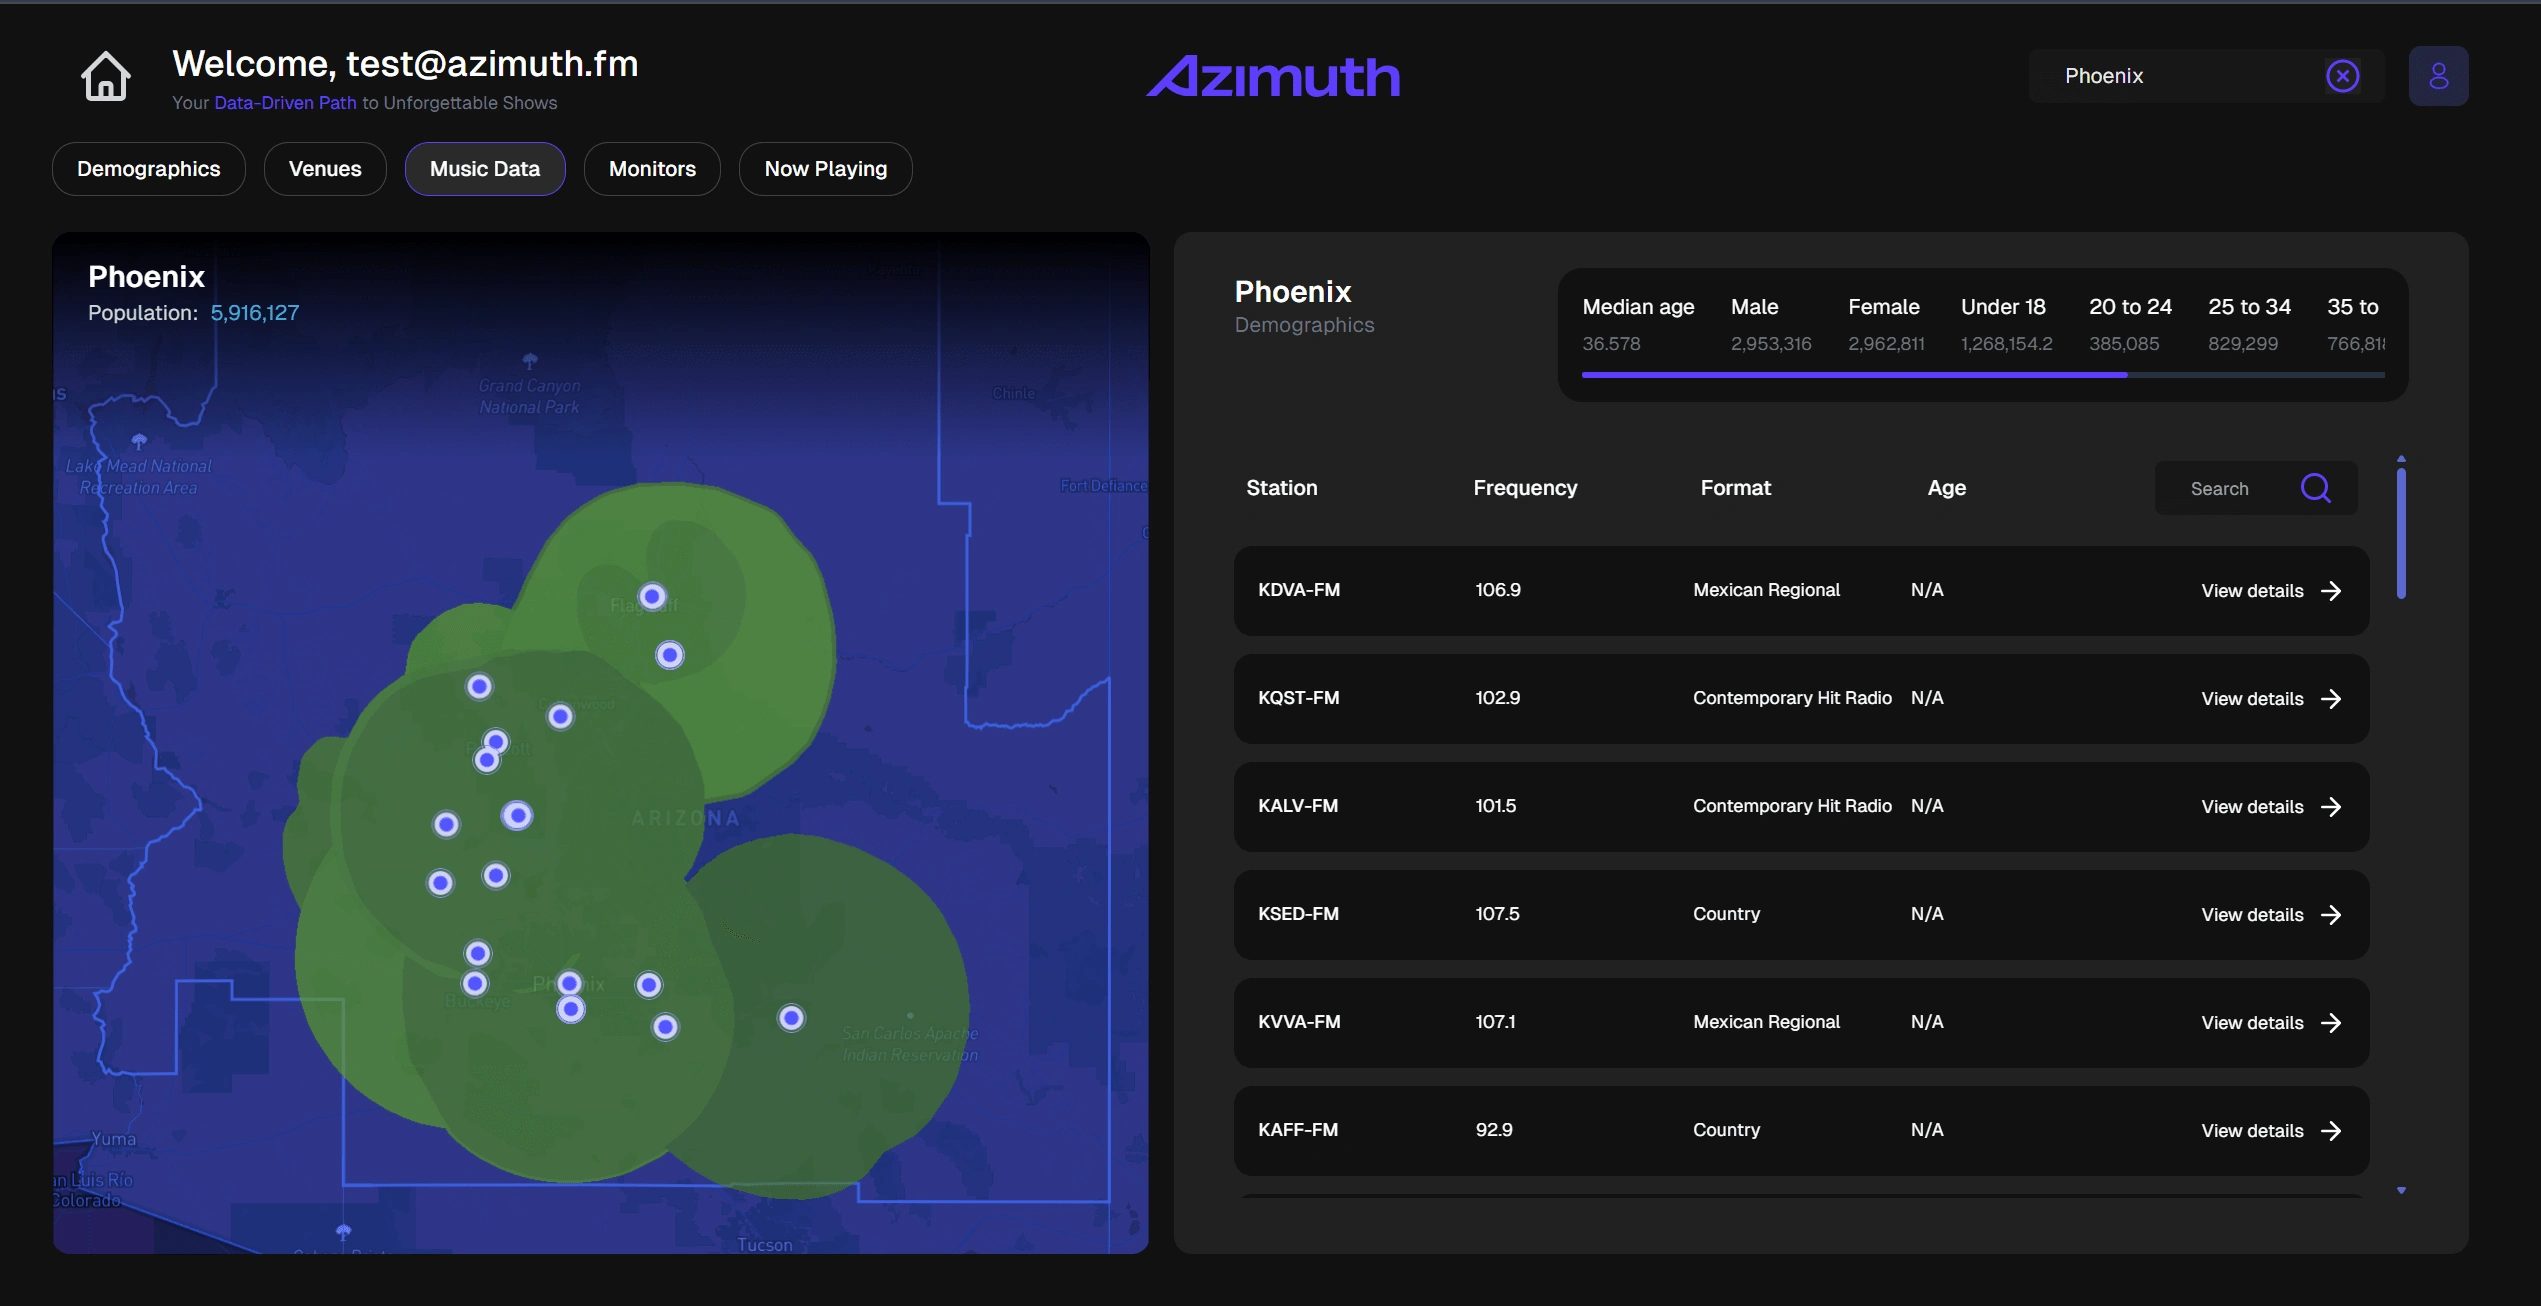Viewport: 2541px width, 1306px height.
Task: Click arrow icon for KAFF-FM row
Action: [2331, 1131]
